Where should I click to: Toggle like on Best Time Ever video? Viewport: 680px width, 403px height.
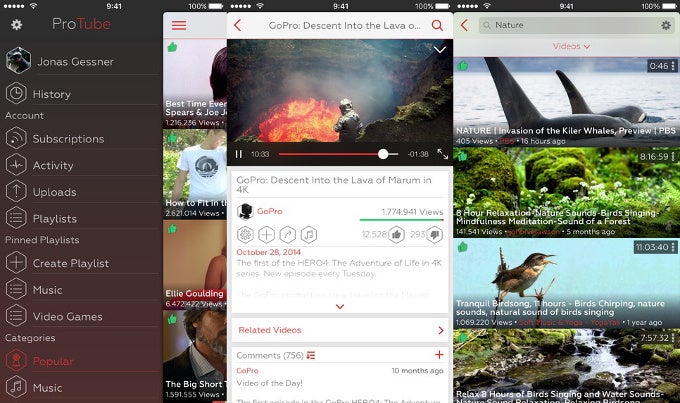pos(172,47)
